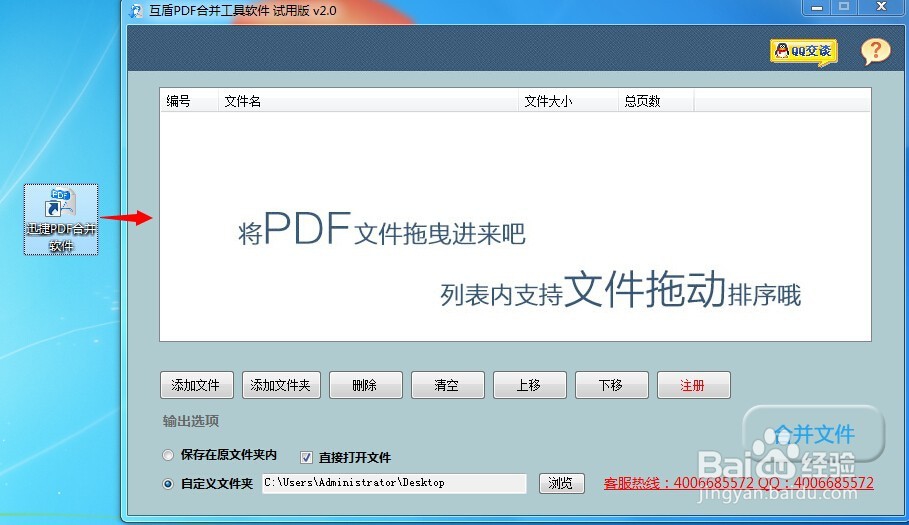The width and height of the screenshot is (909, 525).
Task: Click the 添加文件 button
Action: (197, 385)
